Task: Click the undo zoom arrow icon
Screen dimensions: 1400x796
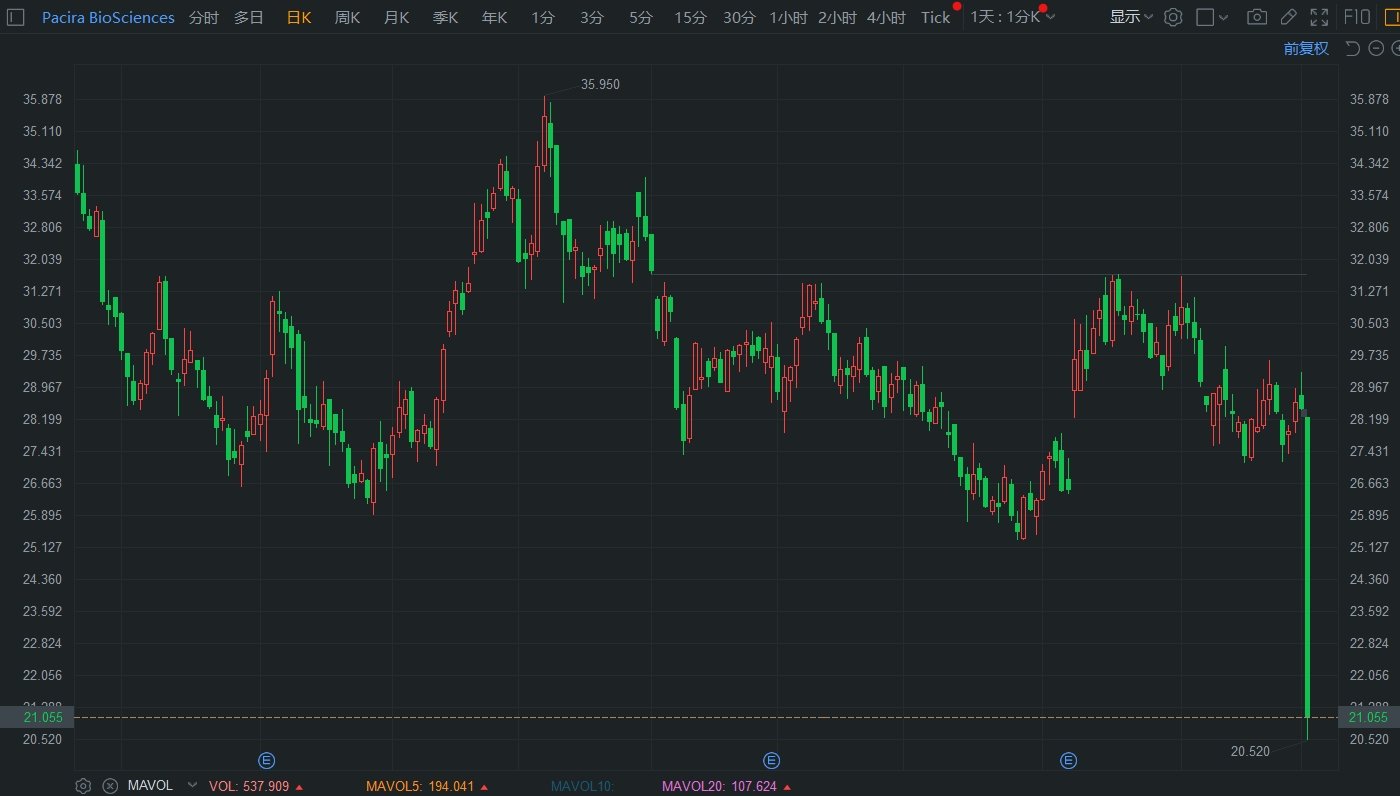Action: tap(1352, 48)
